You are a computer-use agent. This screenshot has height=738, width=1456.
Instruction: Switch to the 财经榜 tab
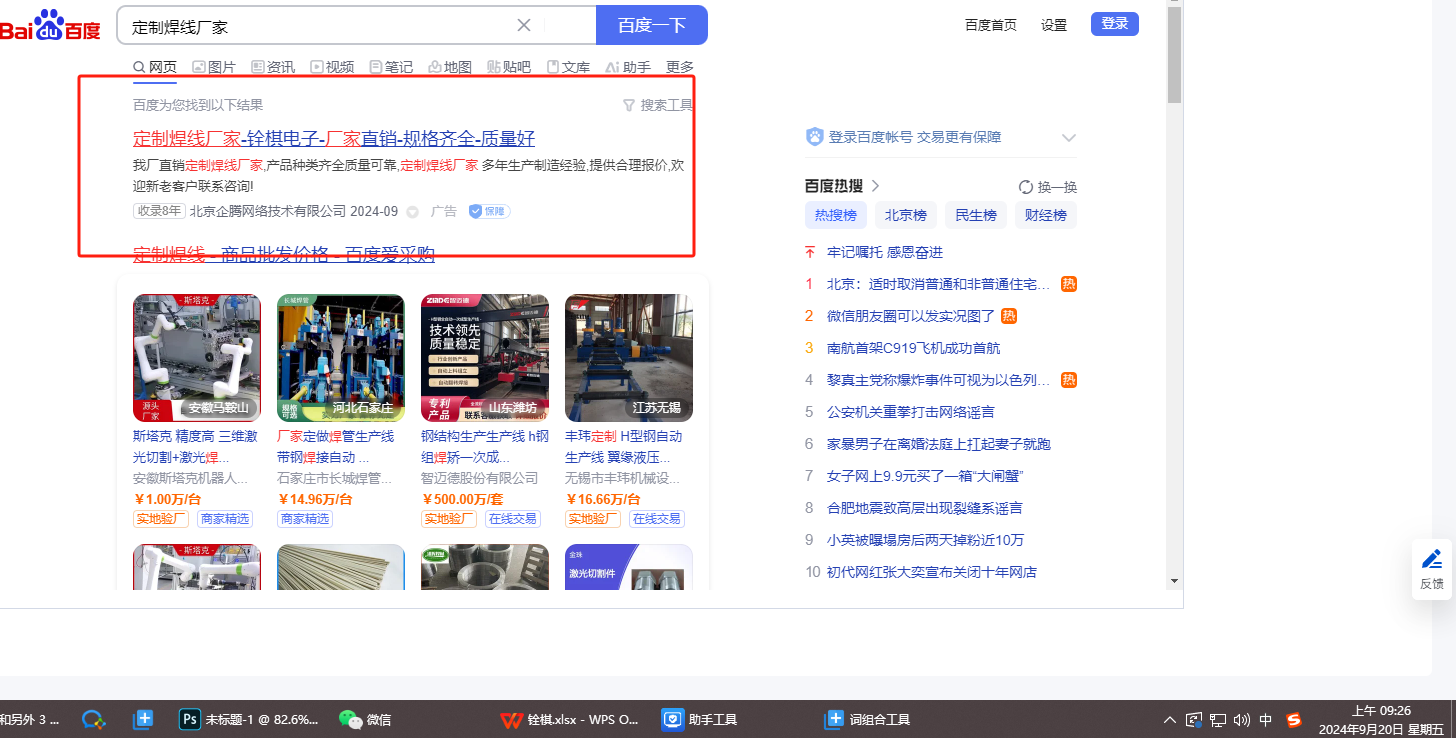coord(1046,215)
